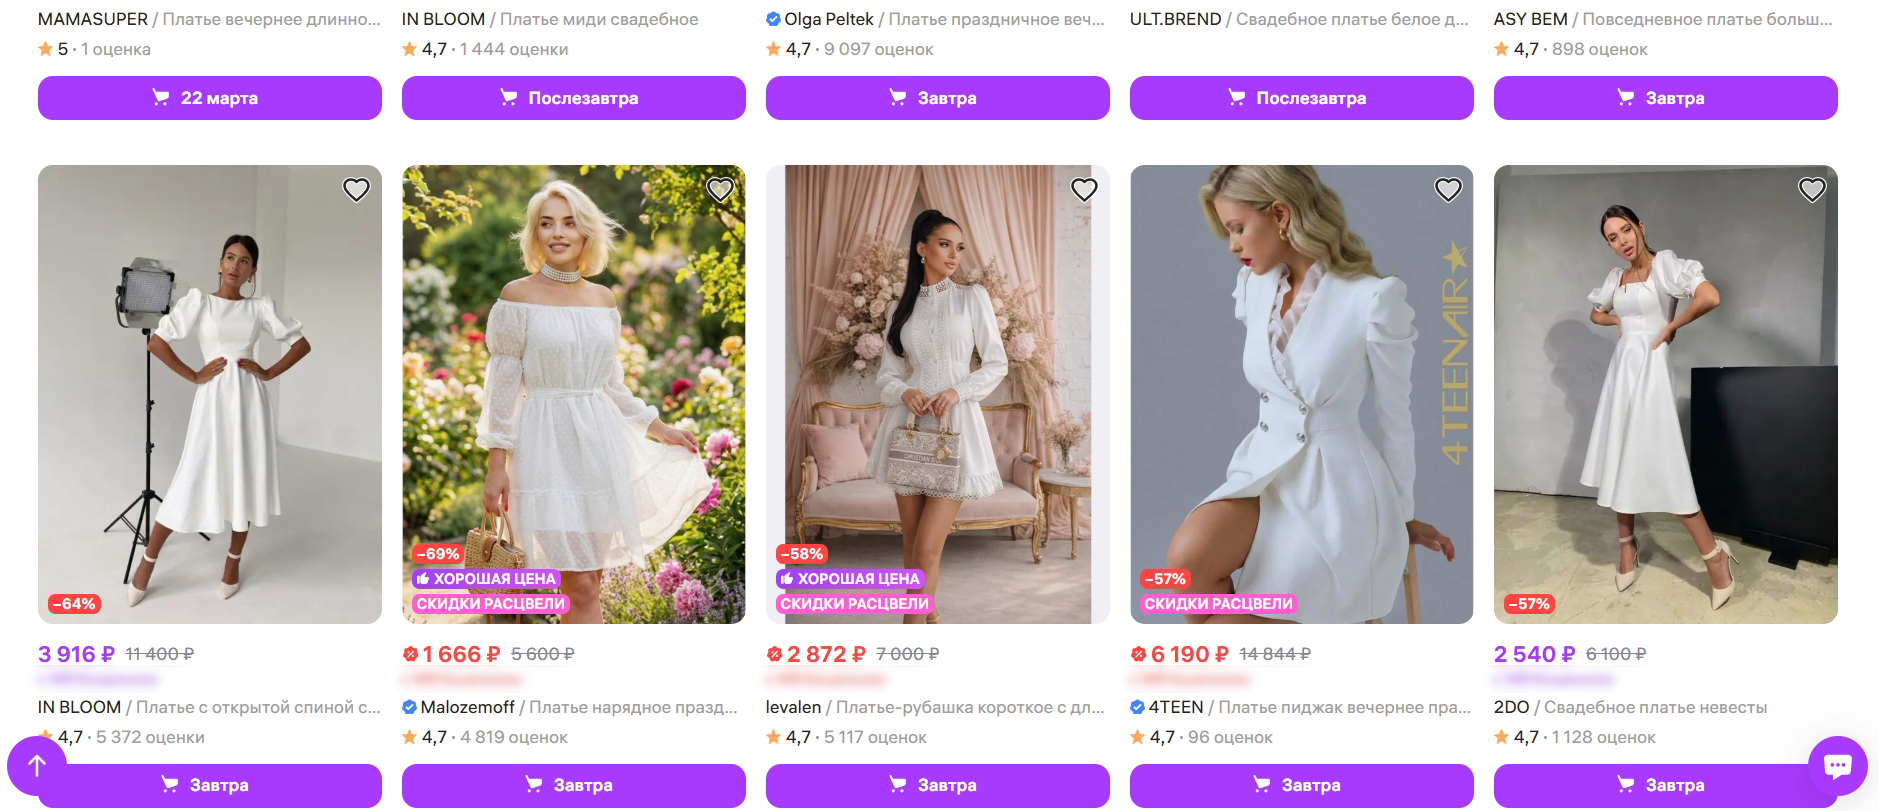The height and width of the screenshot is (811, 1879).
Task: Click the heart icon on the 2DO wedding dress
Action: tap(1812, 189)
